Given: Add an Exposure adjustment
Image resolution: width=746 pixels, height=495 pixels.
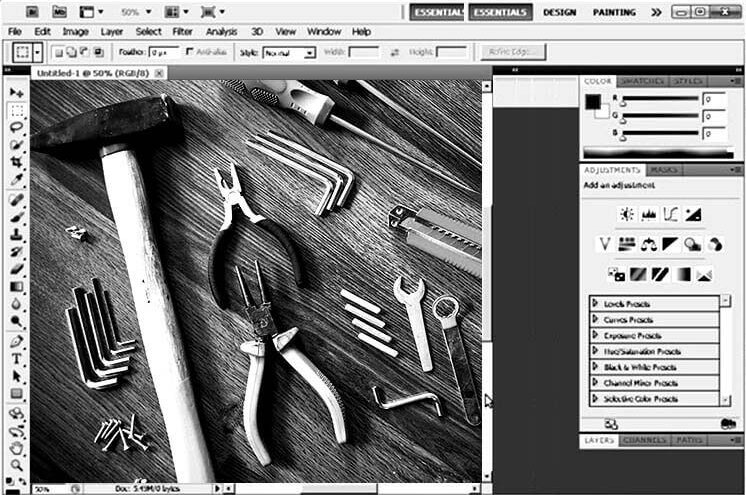Looking at the screenshot, I should coord(693,215).
